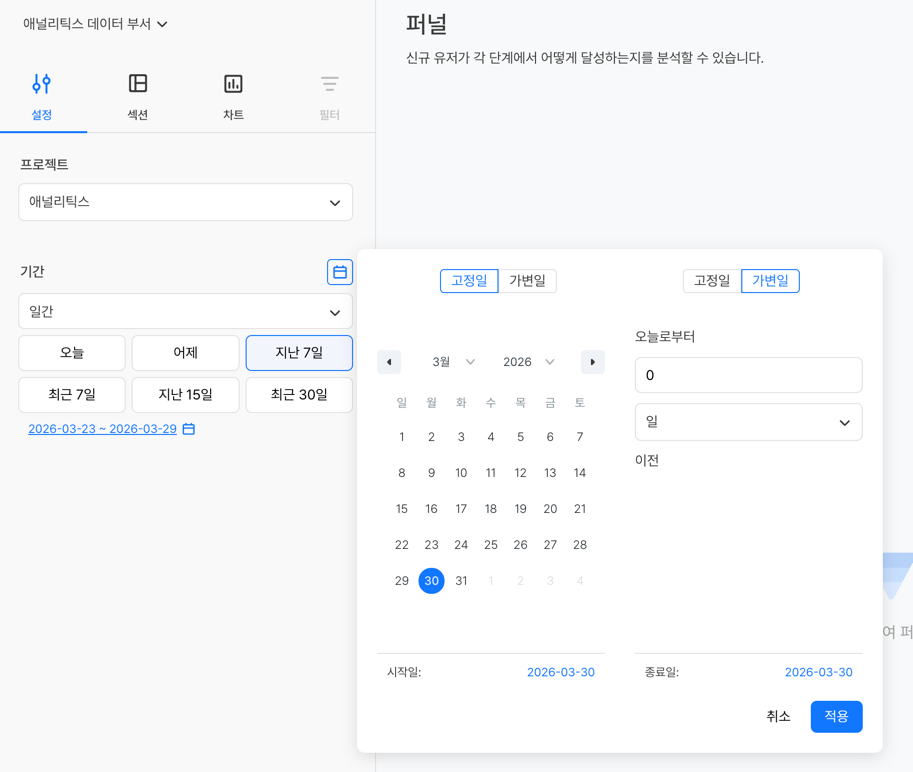Switch end date to 고정일
The height and width of the screenshot is (772, 913).
point(712,281)
